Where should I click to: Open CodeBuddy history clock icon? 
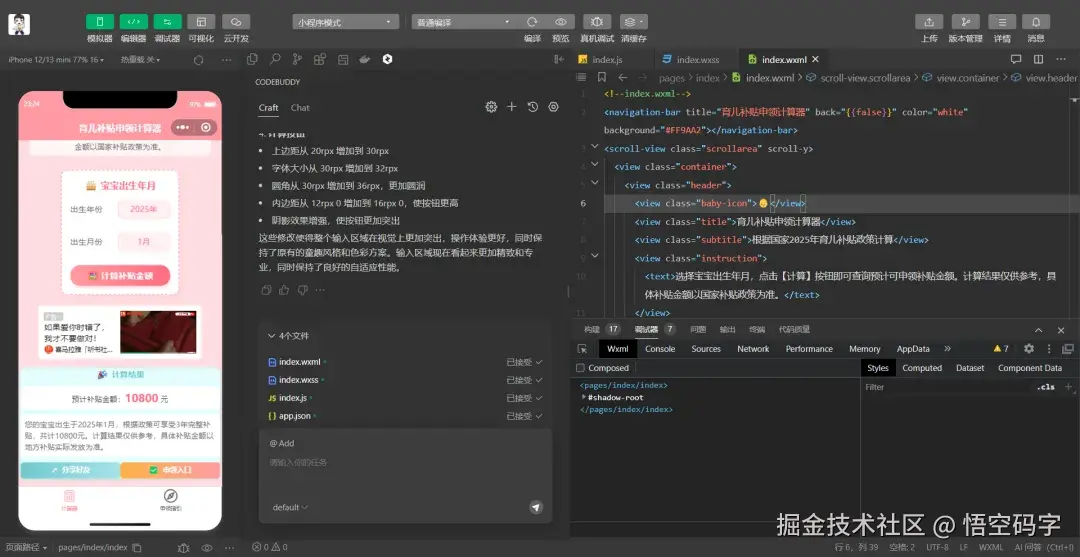pos(532,107)
